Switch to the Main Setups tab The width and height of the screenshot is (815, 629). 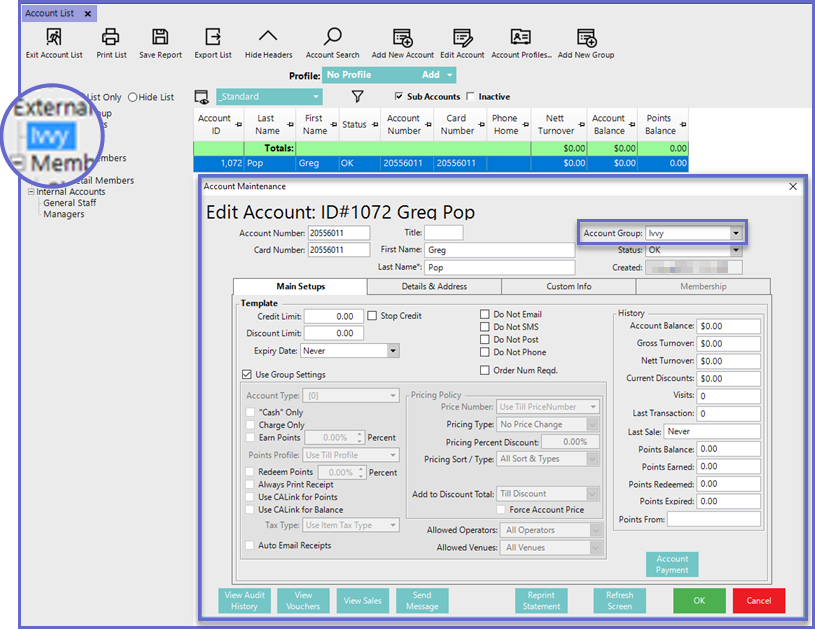point(300,286)
